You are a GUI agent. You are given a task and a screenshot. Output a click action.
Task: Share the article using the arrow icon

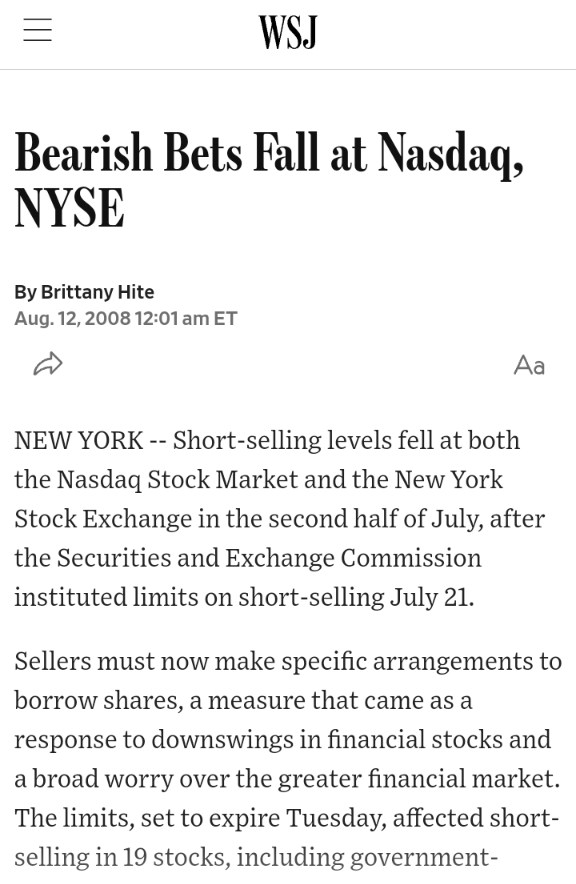pyautogui.click(x=48, y=364)
